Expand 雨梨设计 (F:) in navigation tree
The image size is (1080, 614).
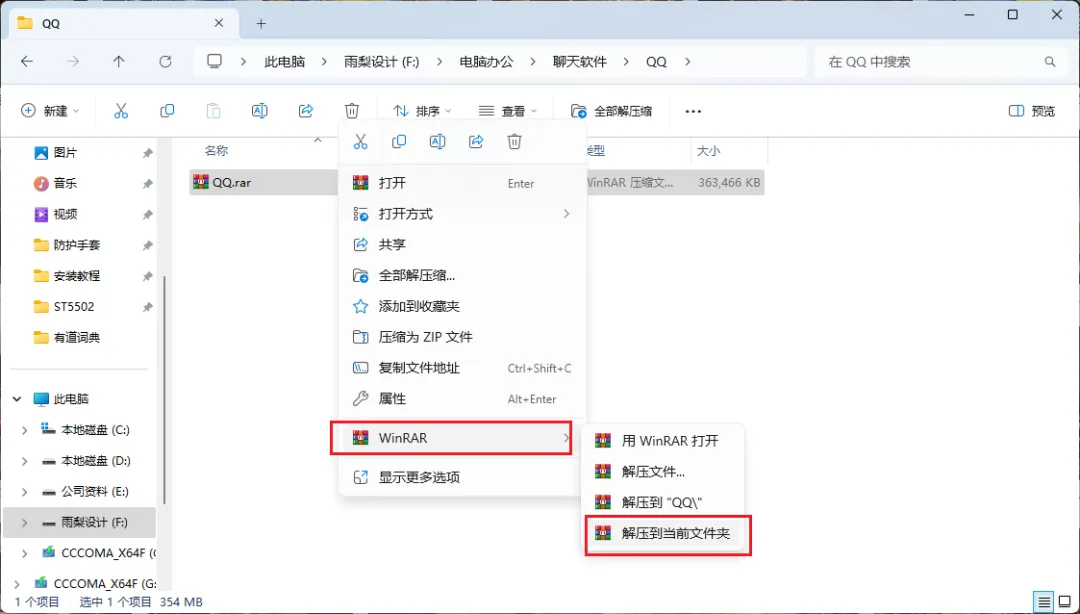25,523
